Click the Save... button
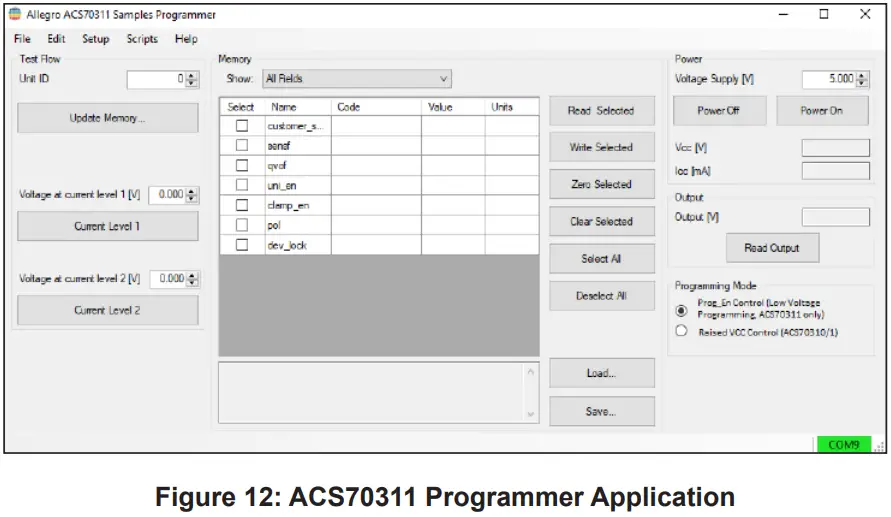The width and height of the screenshot is (891, 517). pos(602,411)
